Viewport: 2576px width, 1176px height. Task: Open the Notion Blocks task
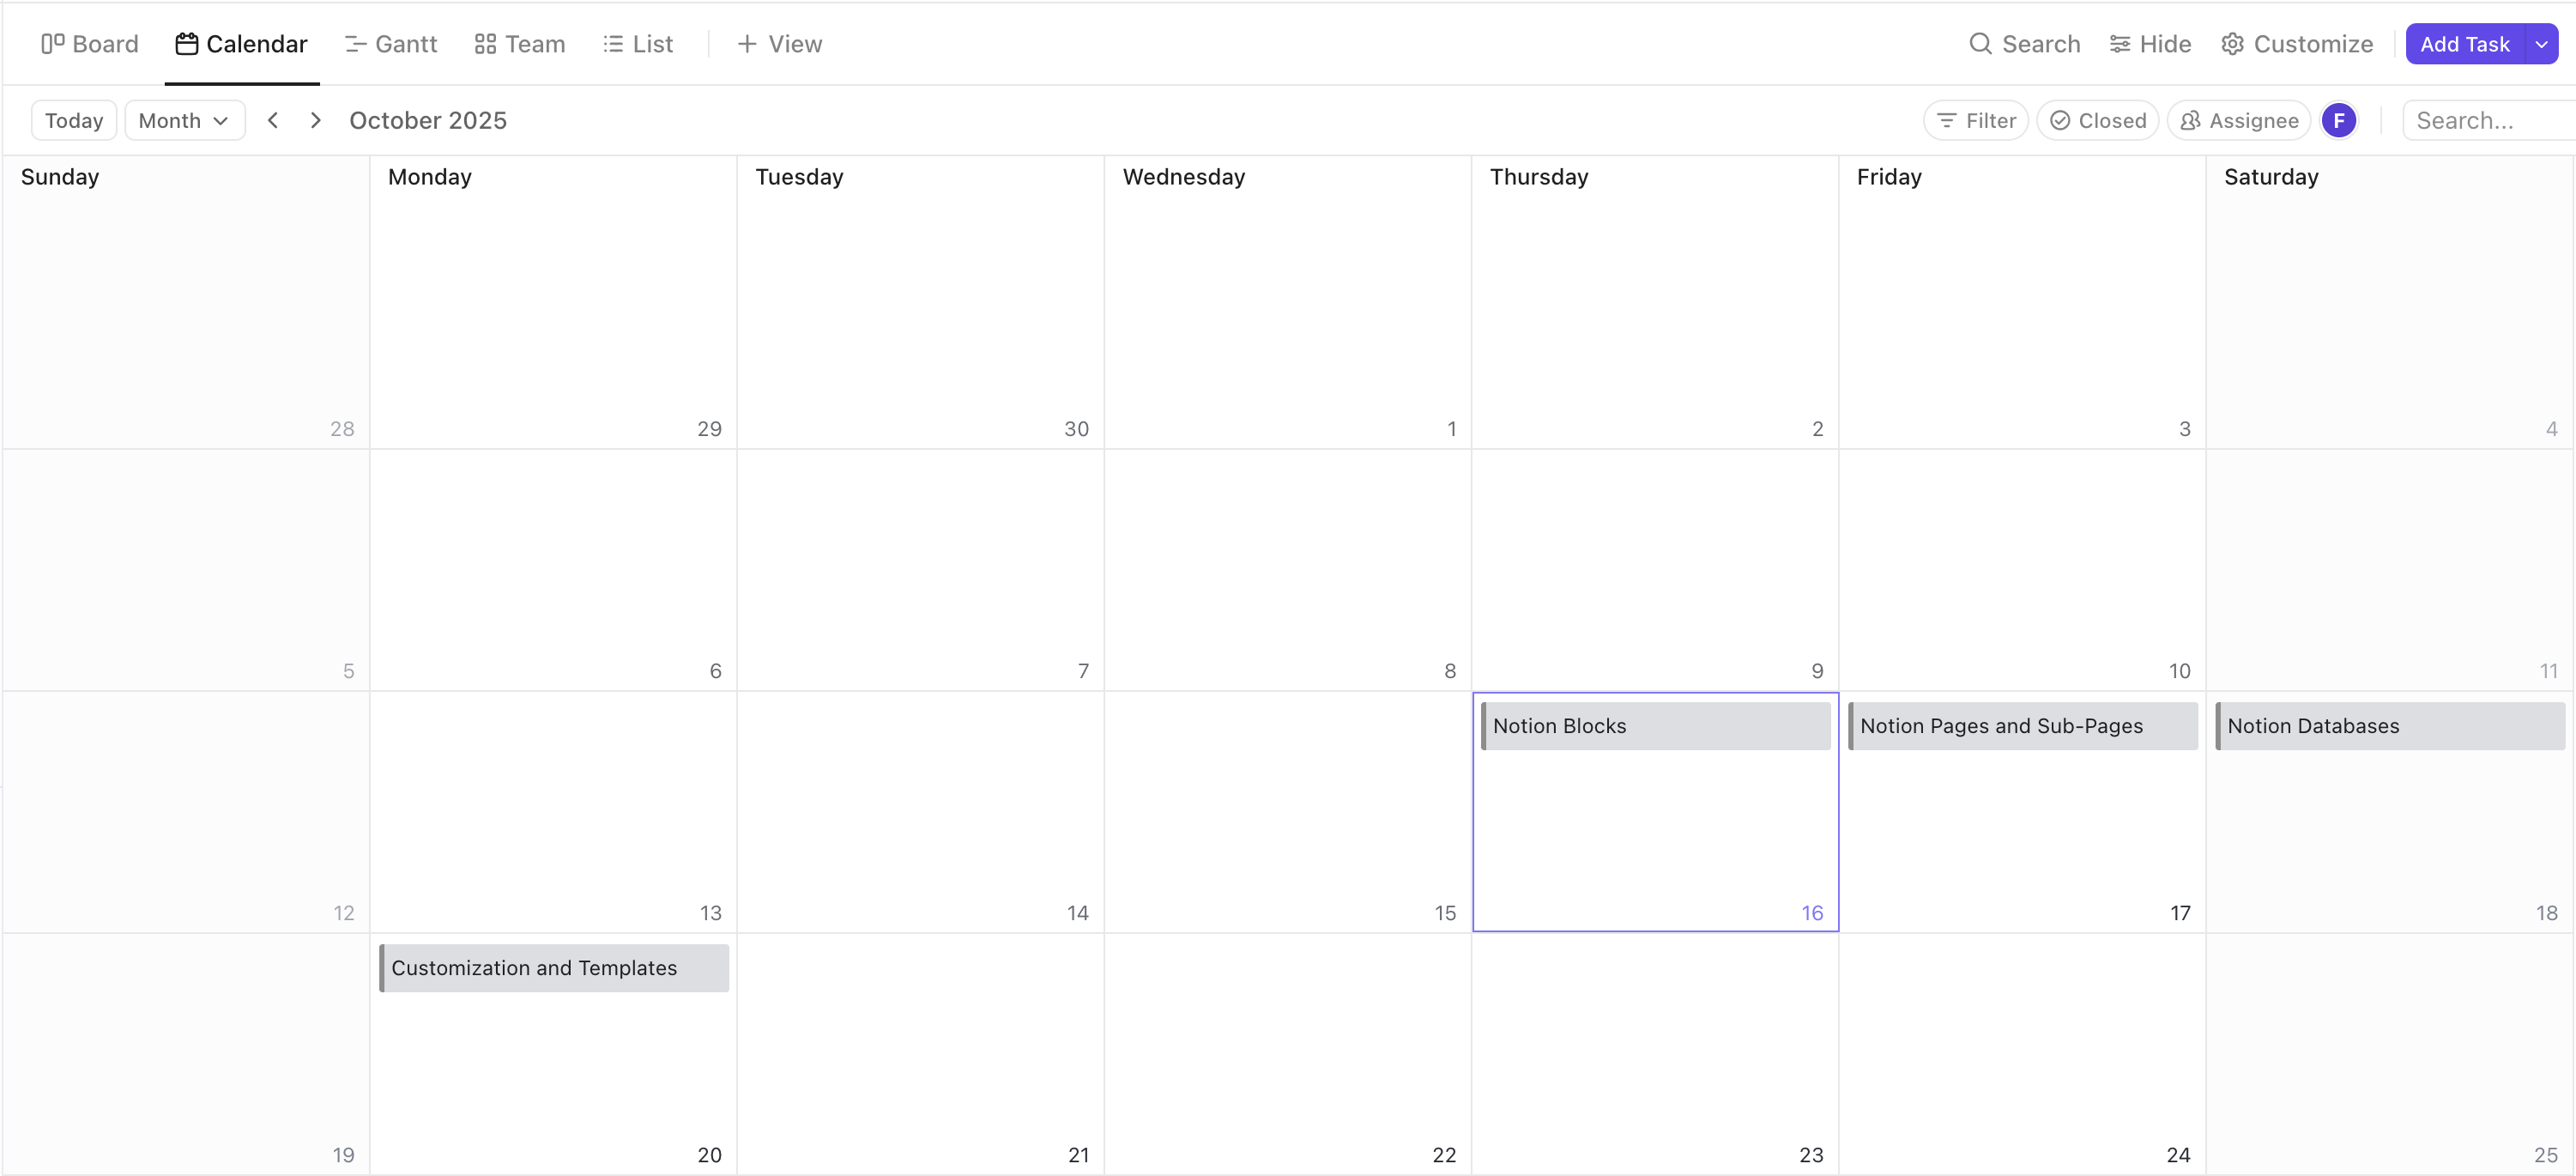click(1655, 726)
